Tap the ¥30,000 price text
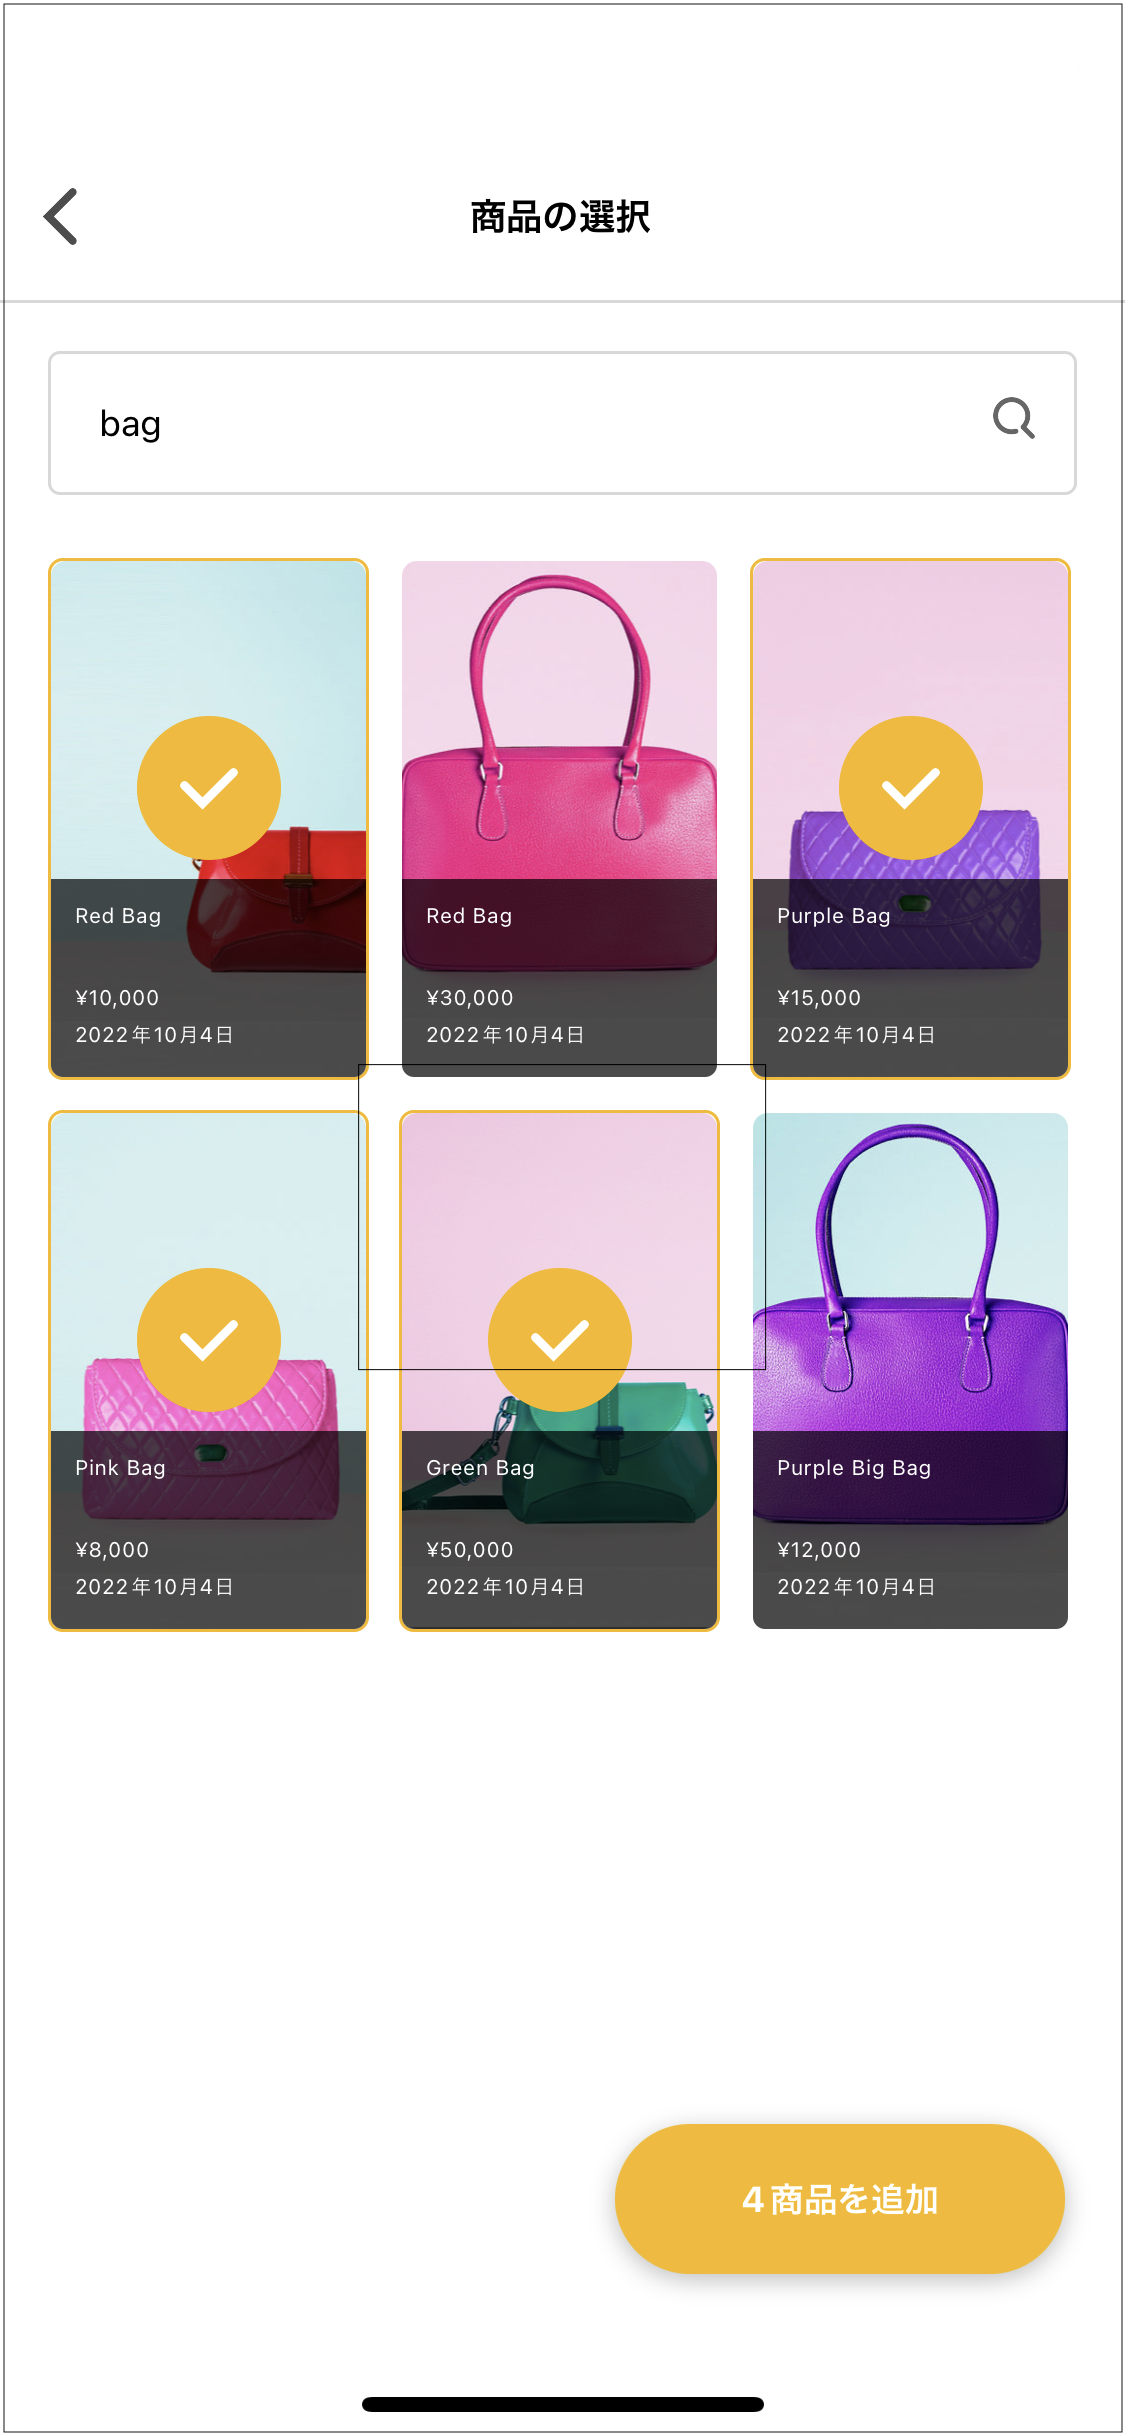Screen dimensions: 1125x2436 (x=469, y=998)
